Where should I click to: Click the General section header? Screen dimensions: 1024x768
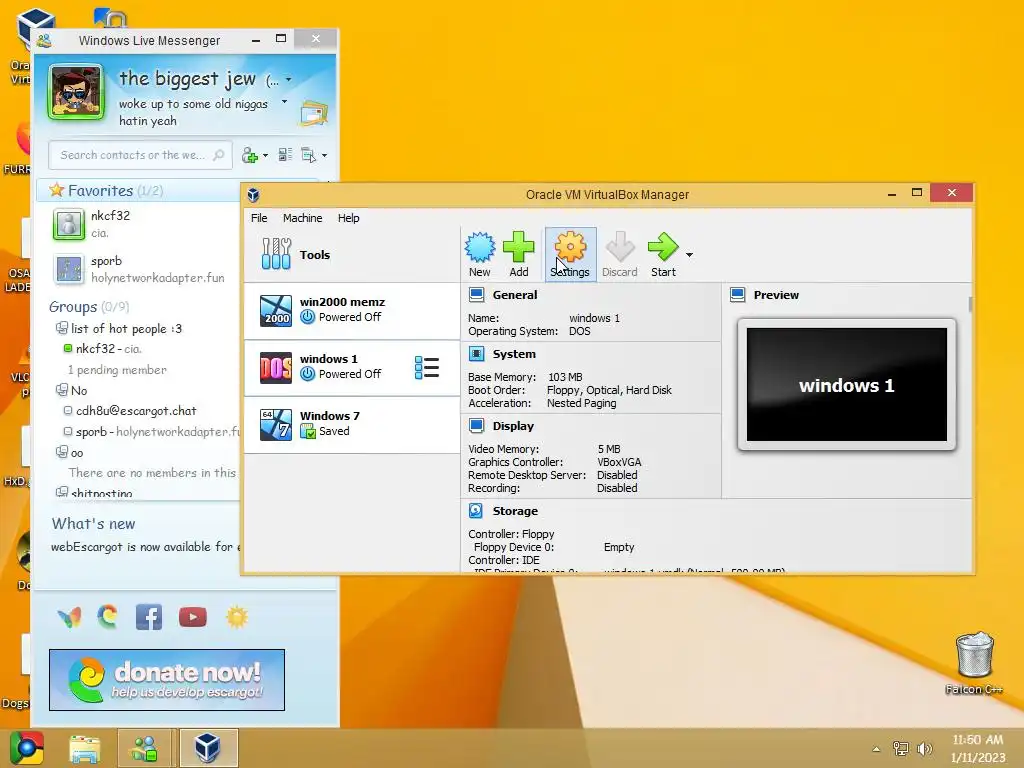pyautogui.click(x=515, y=295)
